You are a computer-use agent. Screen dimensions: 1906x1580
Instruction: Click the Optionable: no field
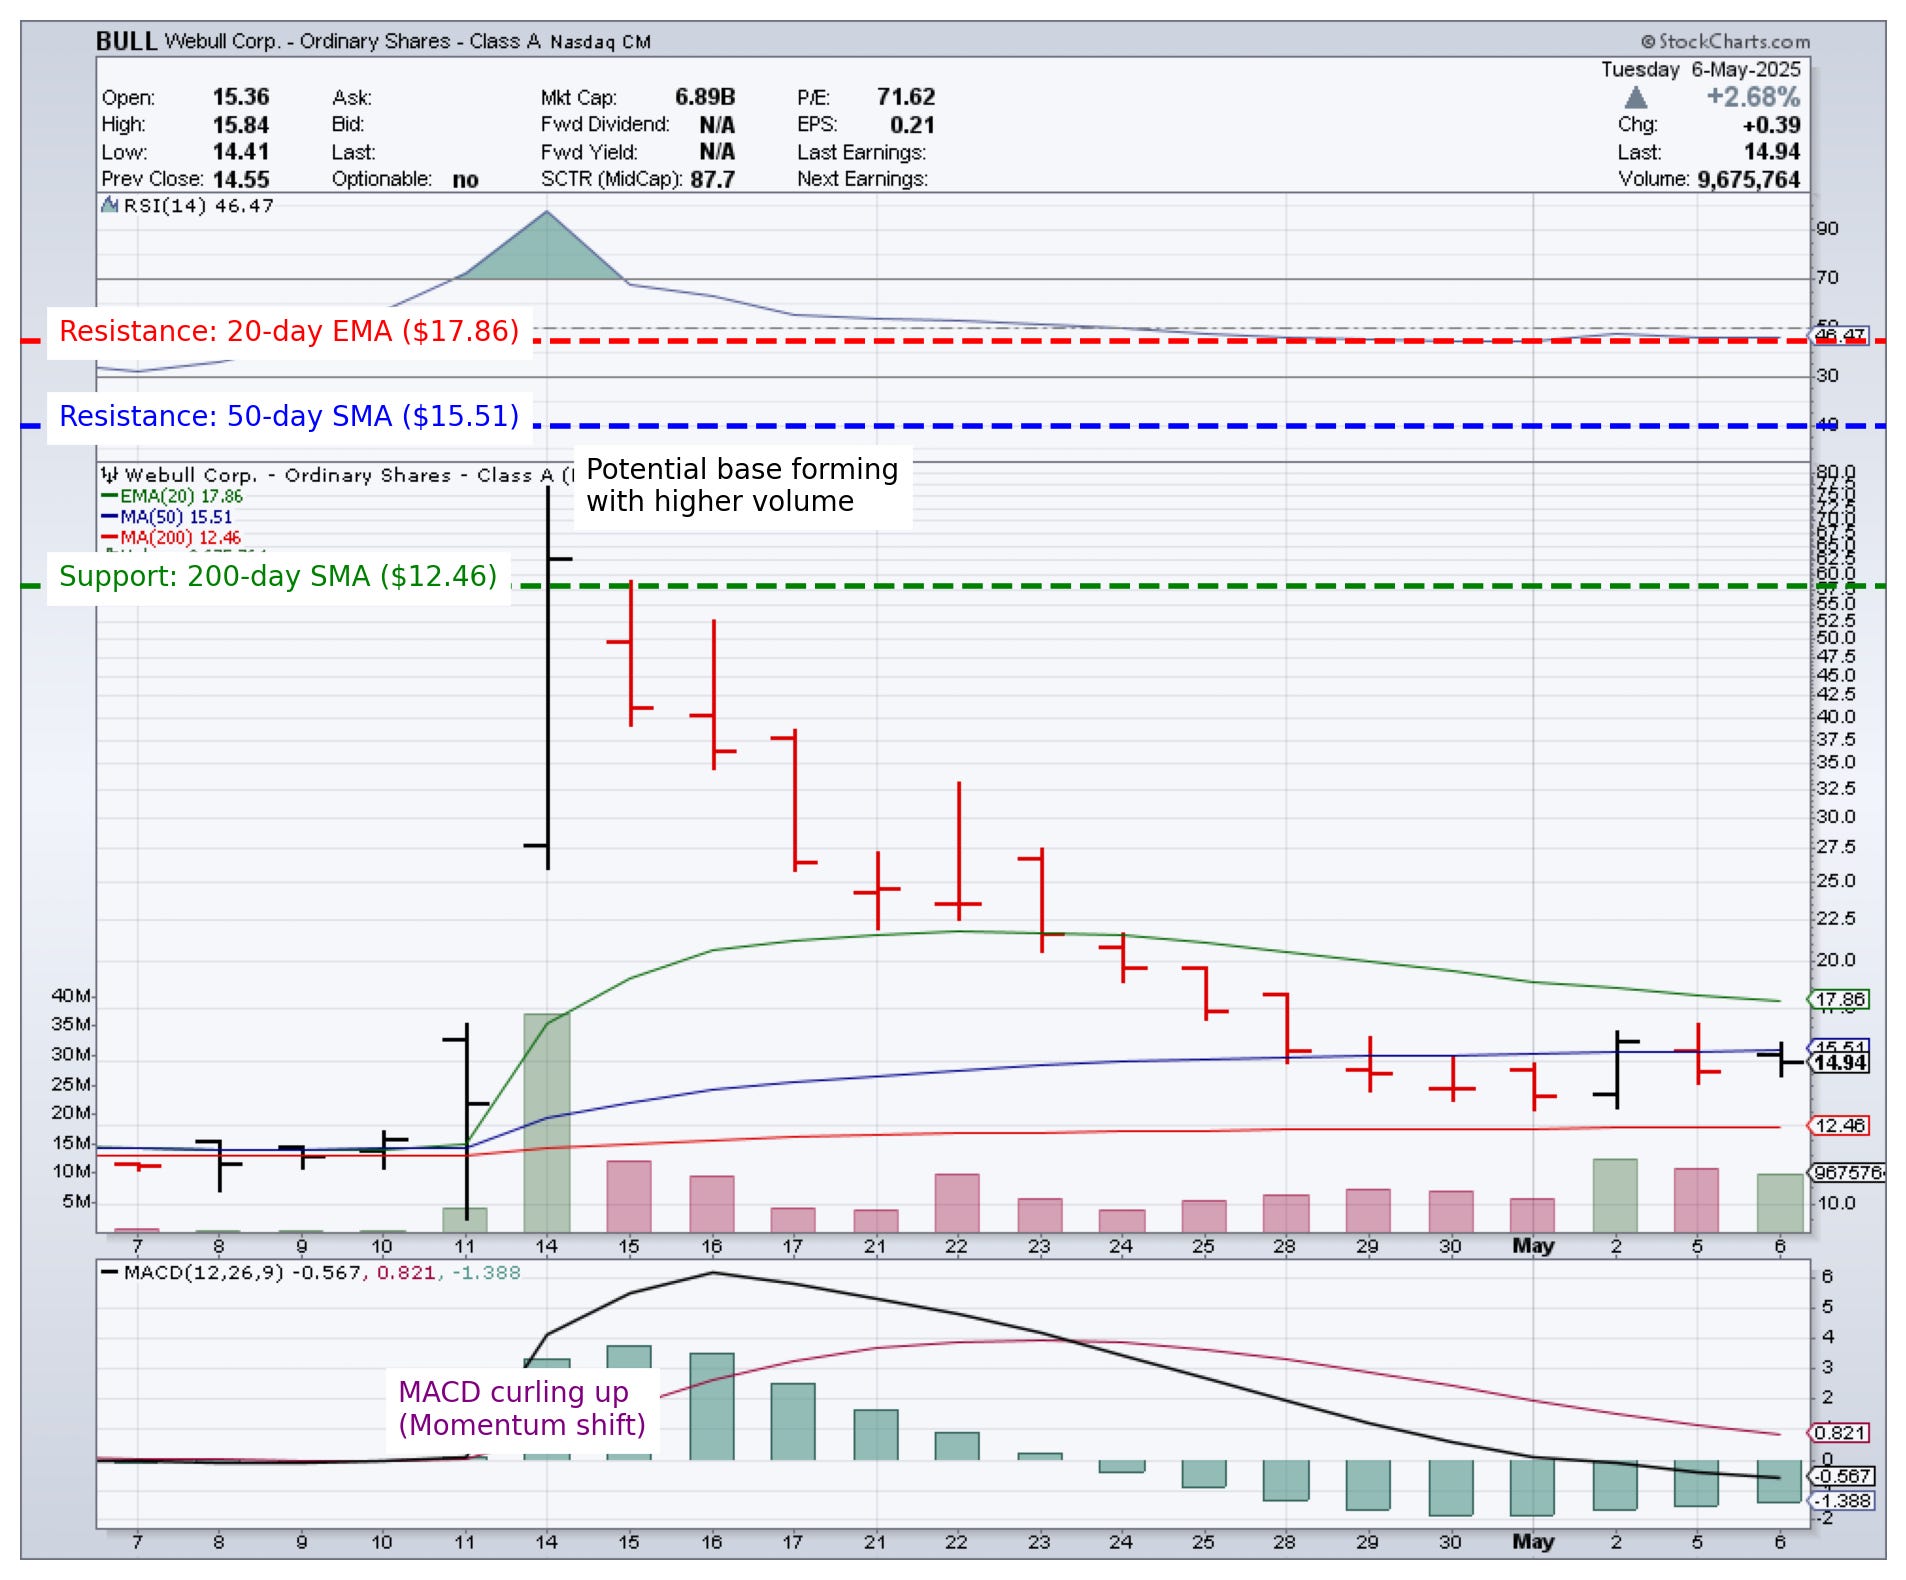405,179
